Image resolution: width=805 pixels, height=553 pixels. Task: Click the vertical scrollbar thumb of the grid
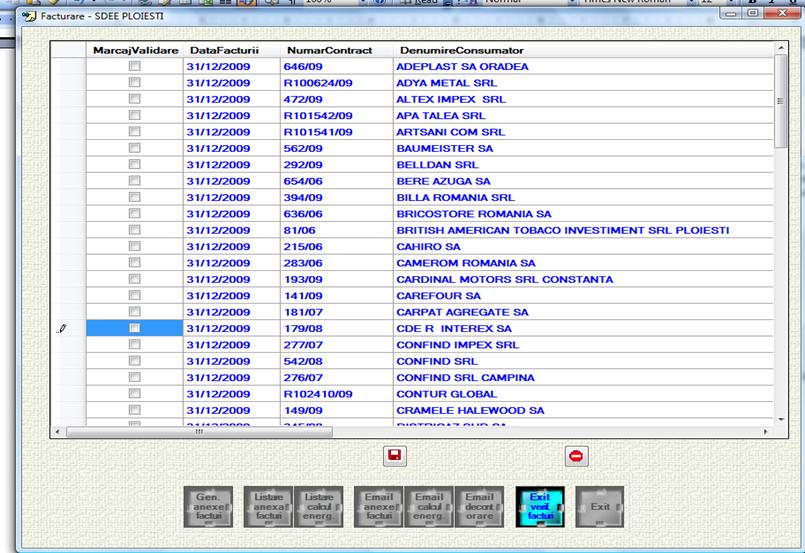click(x=781, y=101)
